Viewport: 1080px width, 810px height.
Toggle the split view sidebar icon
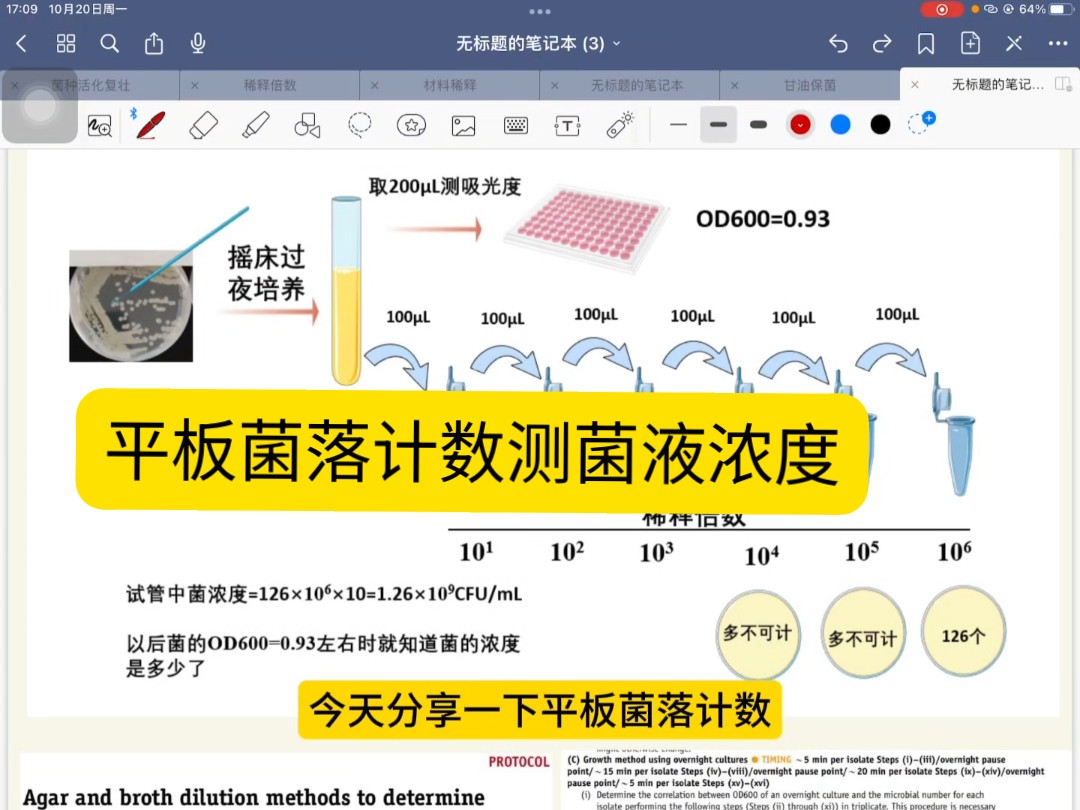[x=1063, y=84]
